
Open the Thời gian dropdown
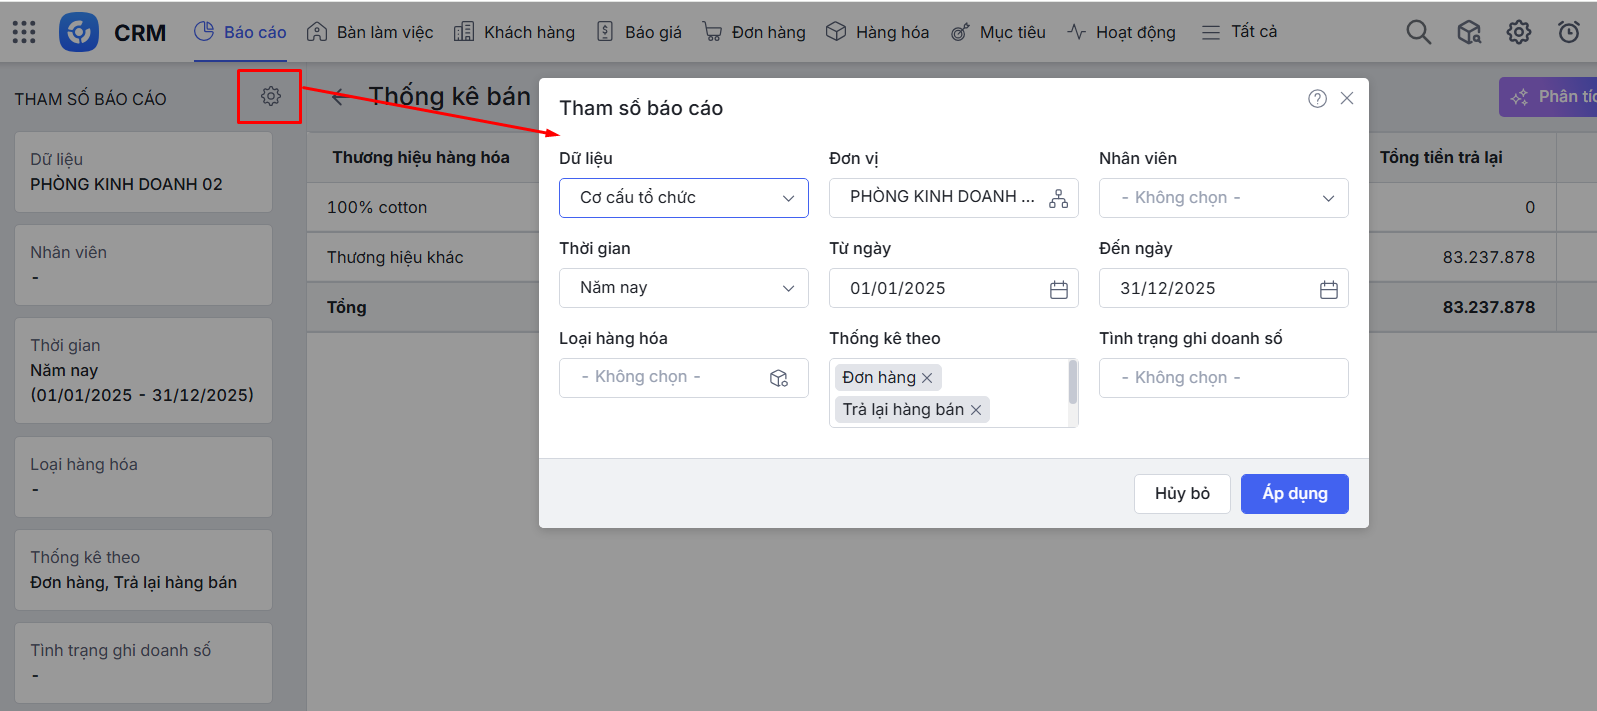point(684,288)
